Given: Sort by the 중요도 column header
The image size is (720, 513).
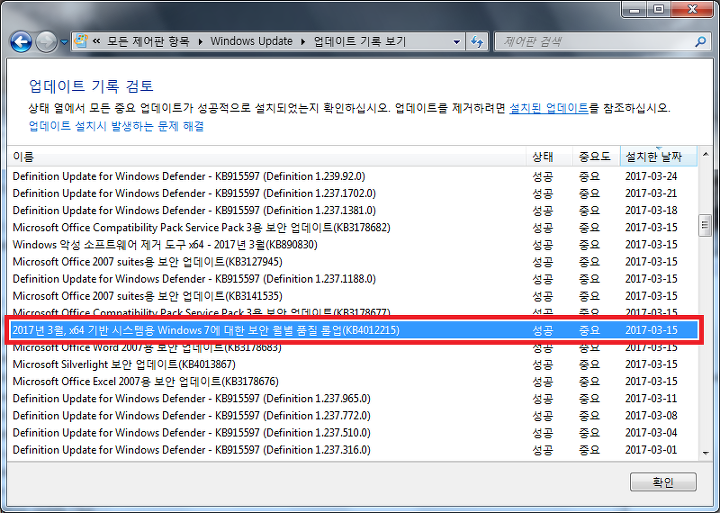Looking at the screenshot, I should 596,157.
